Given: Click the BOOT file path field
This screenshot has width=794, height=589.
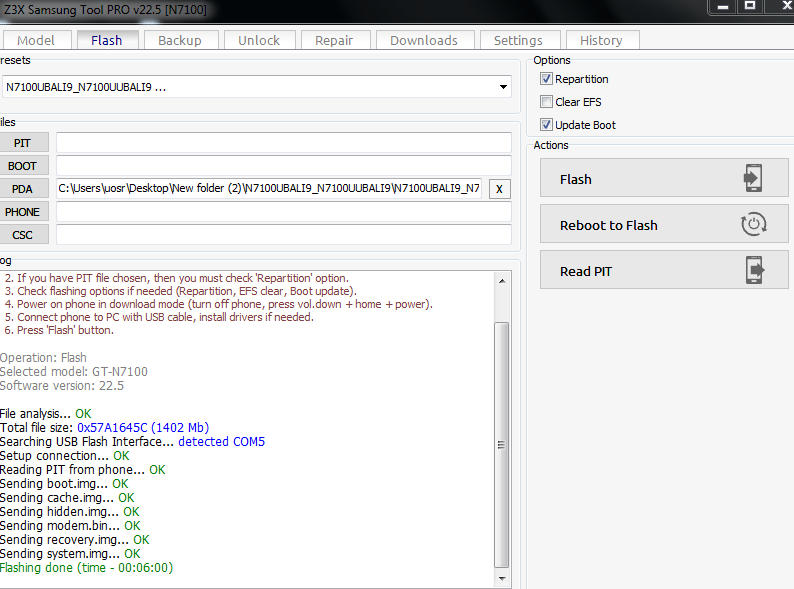Looking at the screenshot, I should pos(284,166).
